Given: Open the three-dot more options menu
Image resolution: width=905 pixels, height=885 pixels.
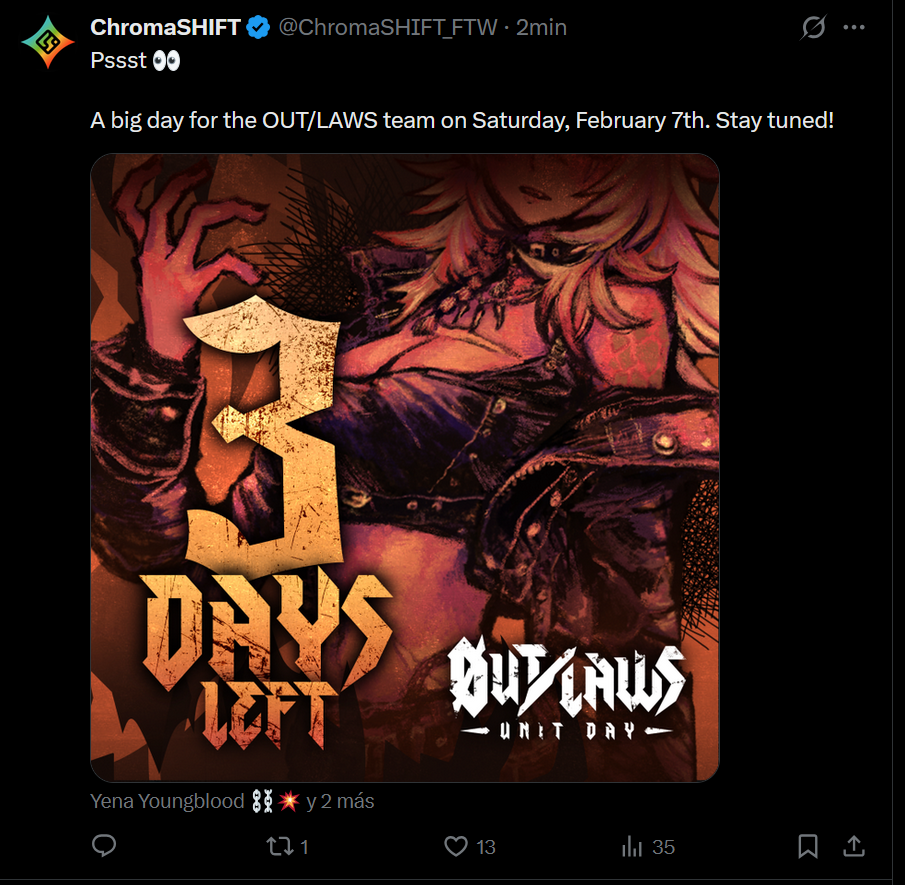Looking at the screenshot, I should click(854, 27).
